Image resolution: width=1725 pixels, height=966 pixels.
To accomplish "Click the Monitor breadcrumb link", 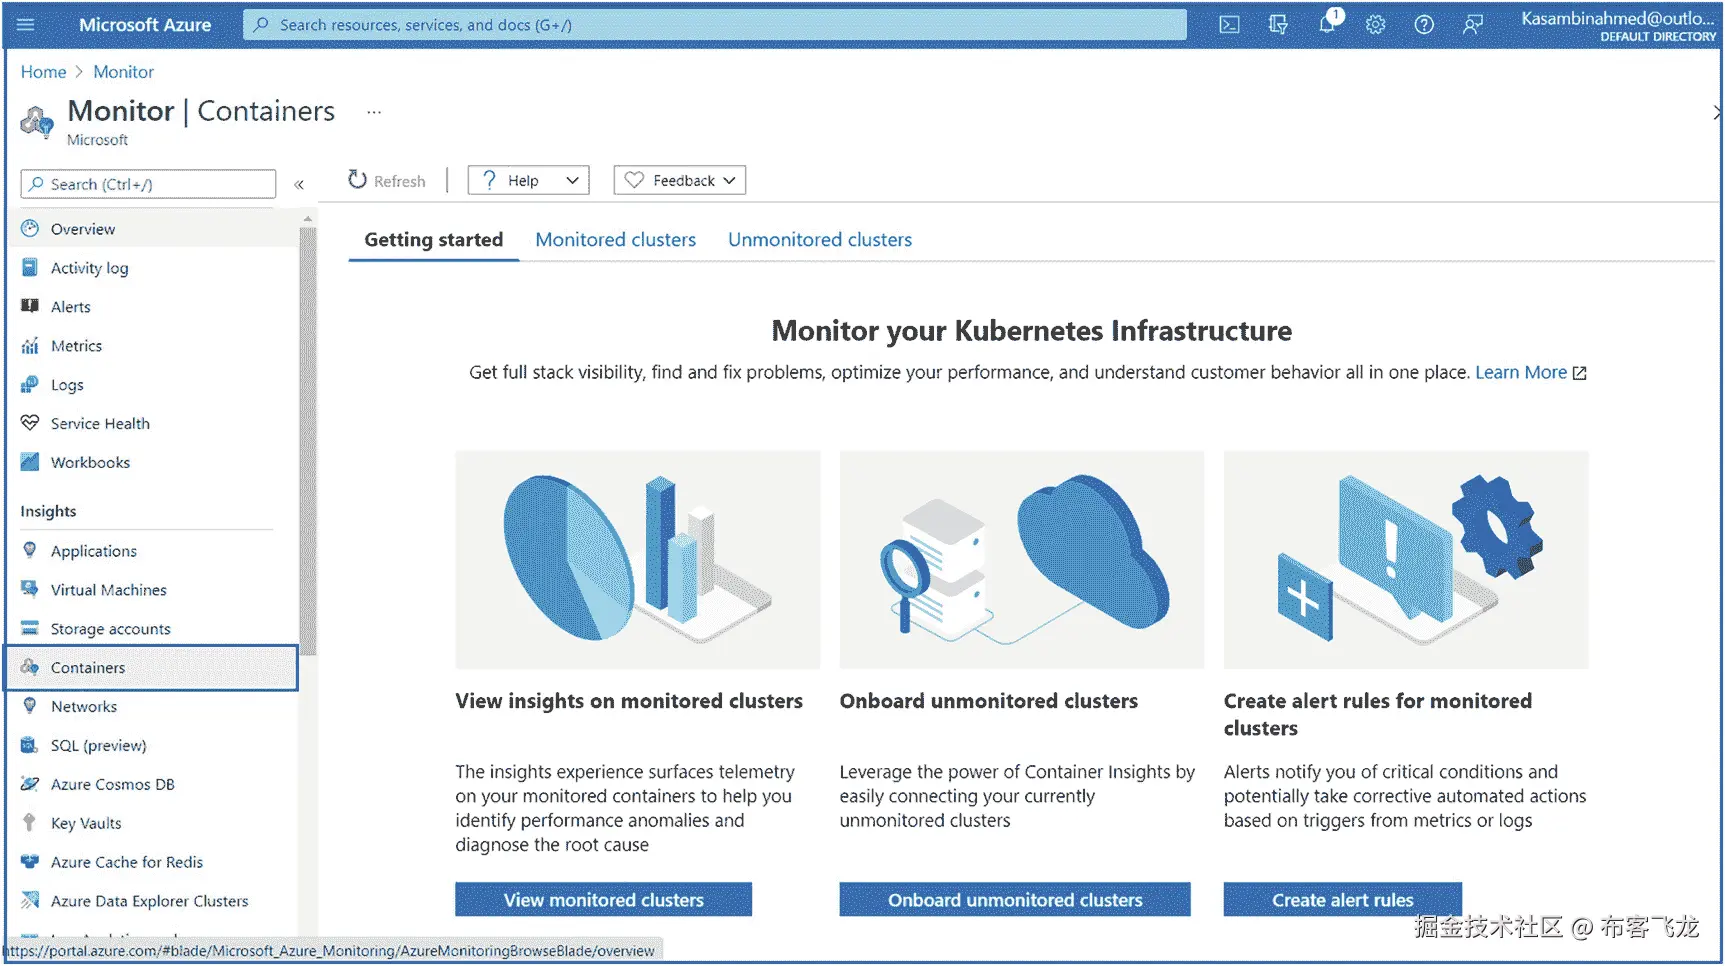I will pos(124,72).
